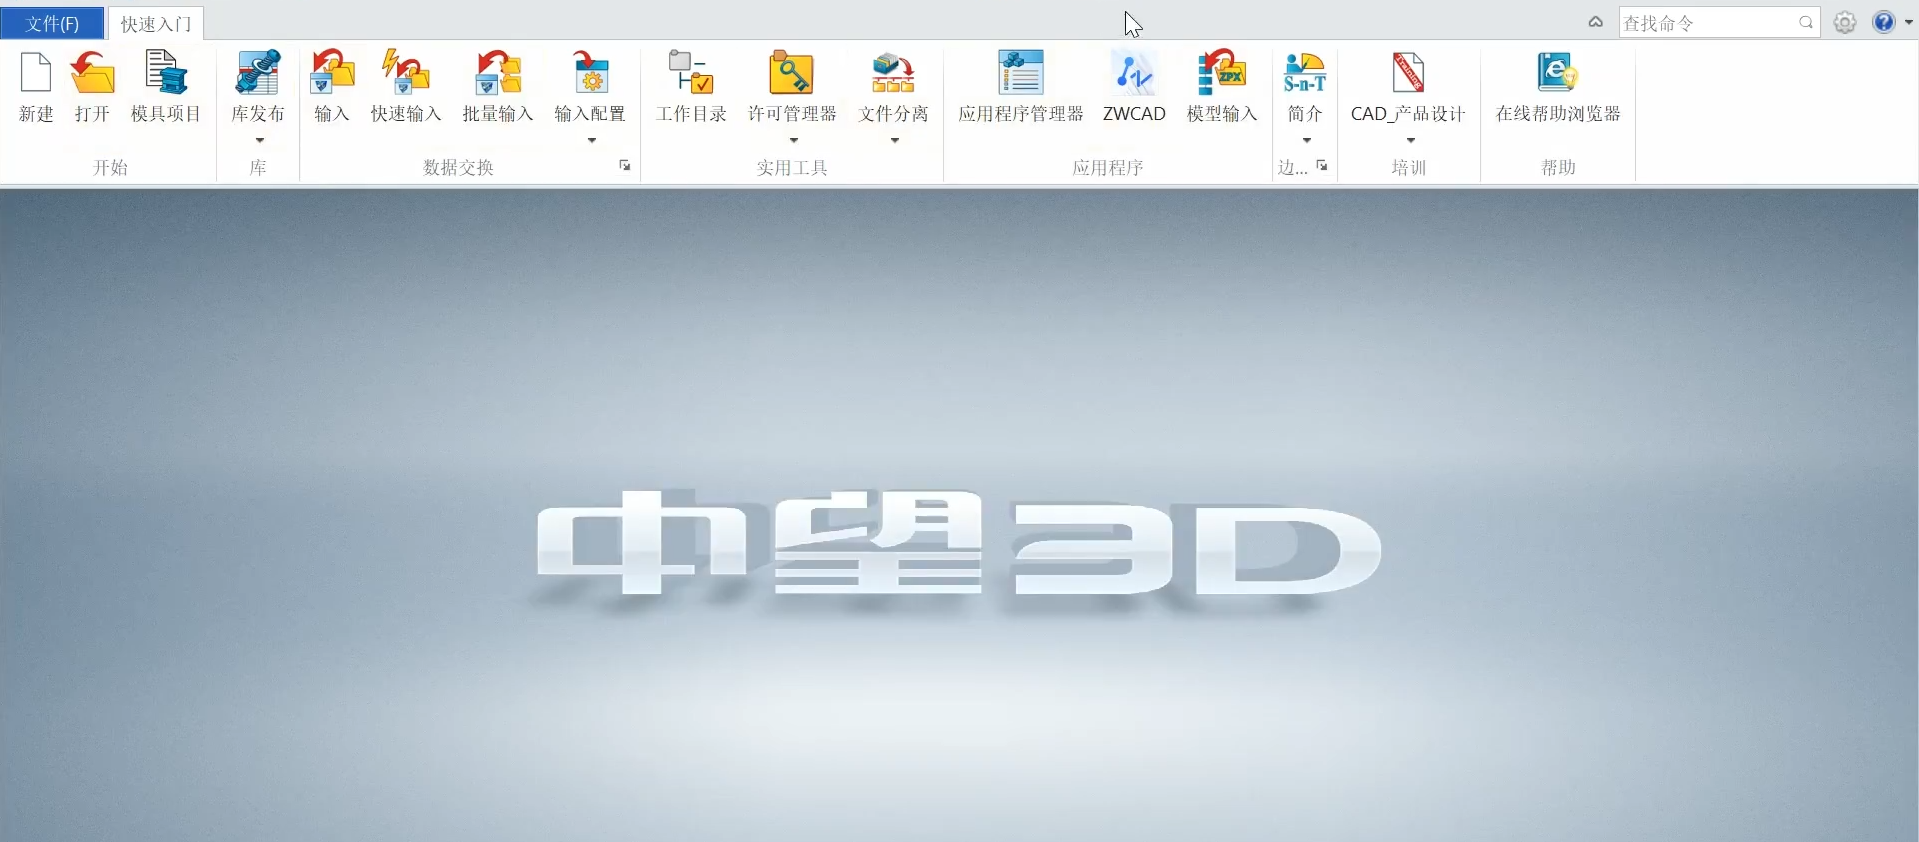
Task: Set the 工作目录 working directory
Action: pos(691,74)
